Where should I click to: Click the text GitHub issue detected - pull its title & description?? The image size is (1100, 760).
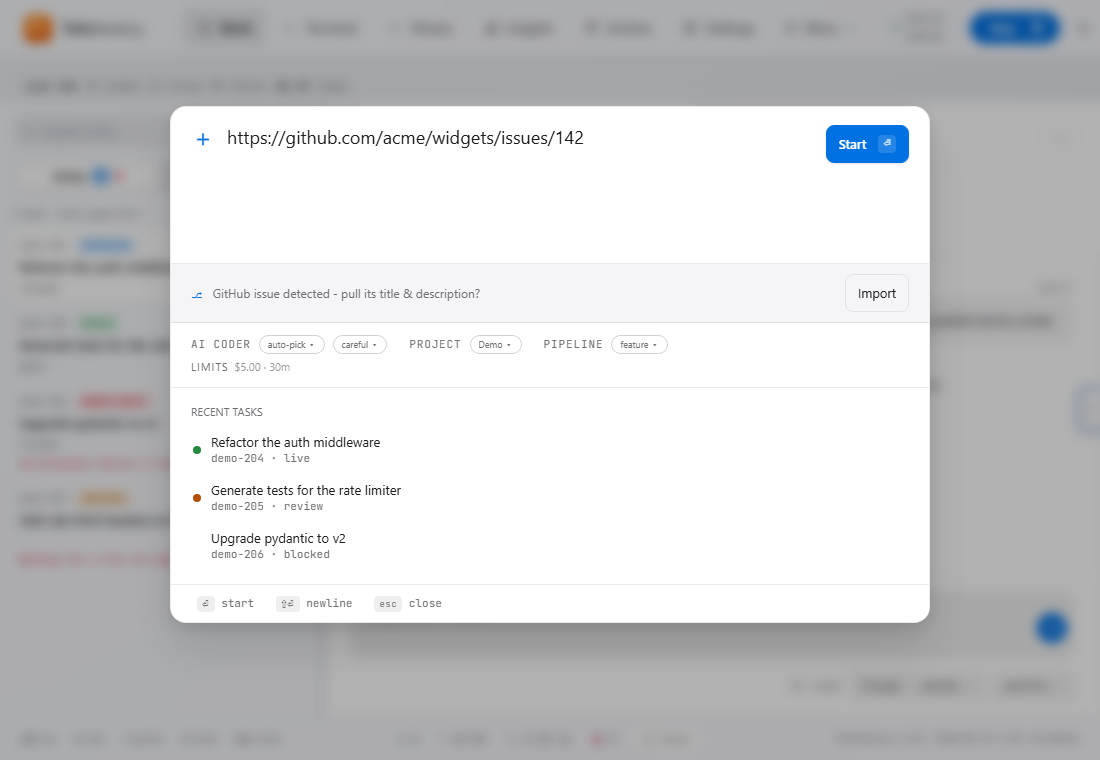click(x=347, y=294)
